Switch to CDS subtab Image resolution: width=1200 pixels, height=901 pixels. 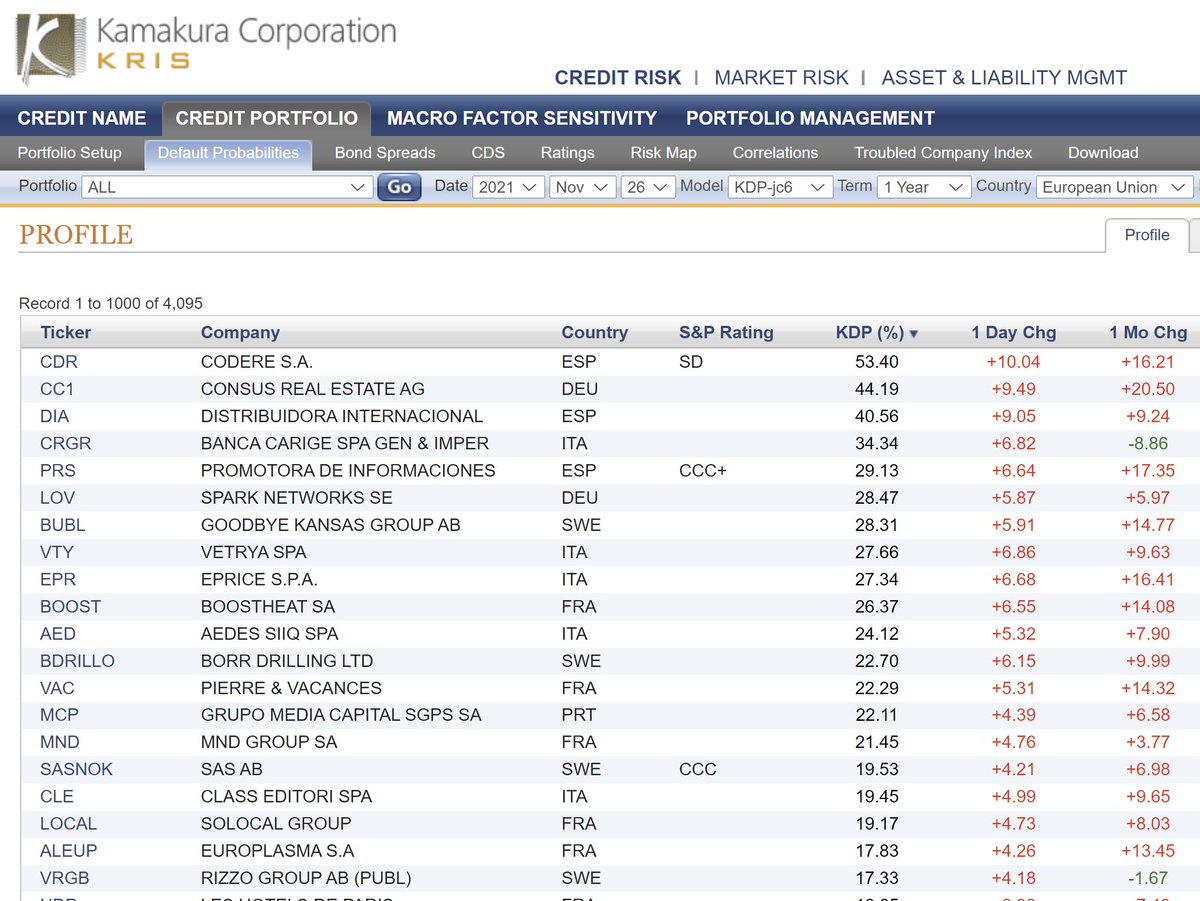tap(488, 153)
